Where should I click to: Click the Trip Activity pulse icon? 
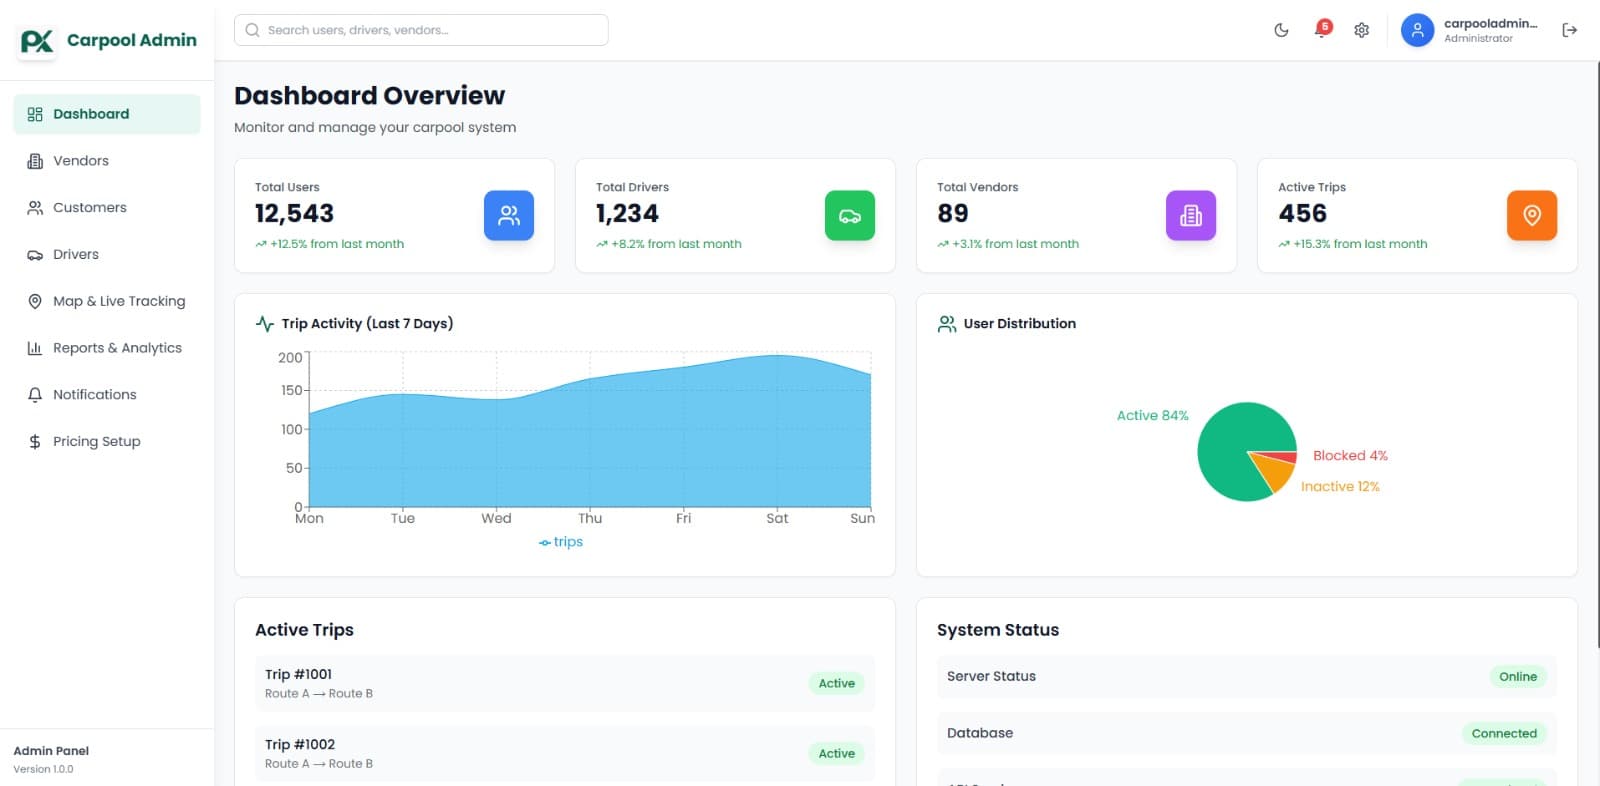click(265, 324)
